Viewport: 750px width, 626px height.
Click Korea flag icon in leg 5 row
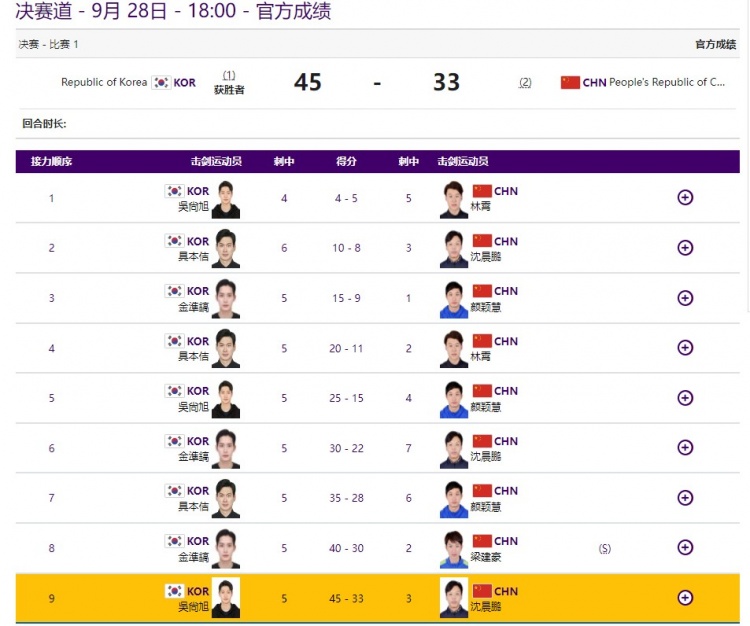pos(174,391)
